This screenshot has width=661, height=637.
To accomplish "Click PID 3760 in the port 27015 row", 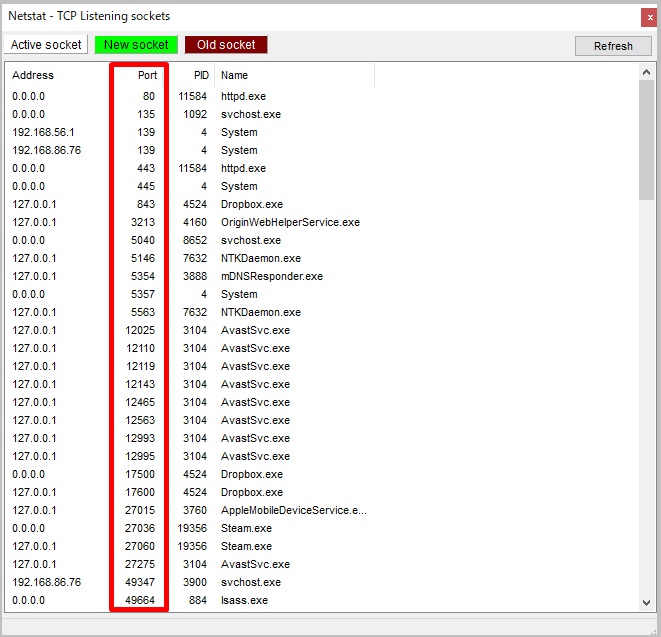I will pyautogui.click(x=195, y=510).
